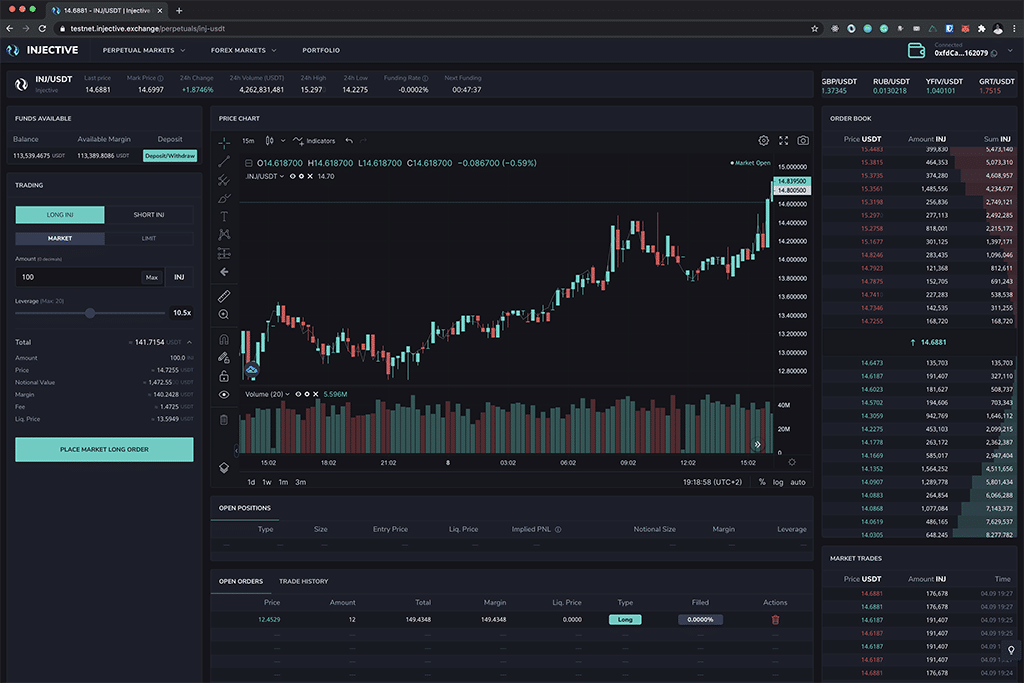Adjust the leverage slider handle
The height and width of the screenshot is (683, 1024).
click(x=90, y=313)
